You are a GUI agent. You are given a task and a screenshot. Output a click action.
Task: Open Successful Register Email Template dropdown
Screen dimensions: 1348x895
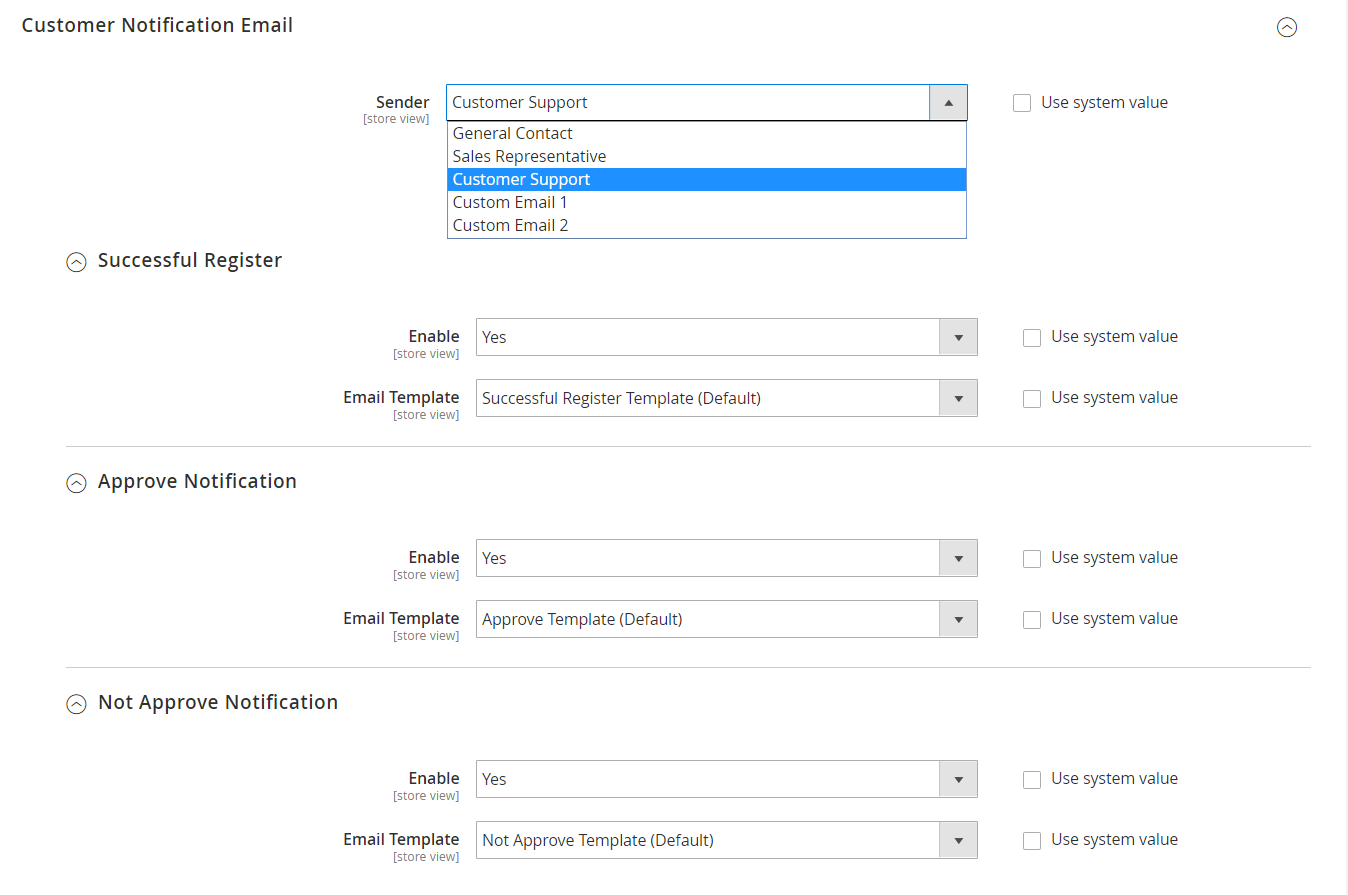click(726, 398)
